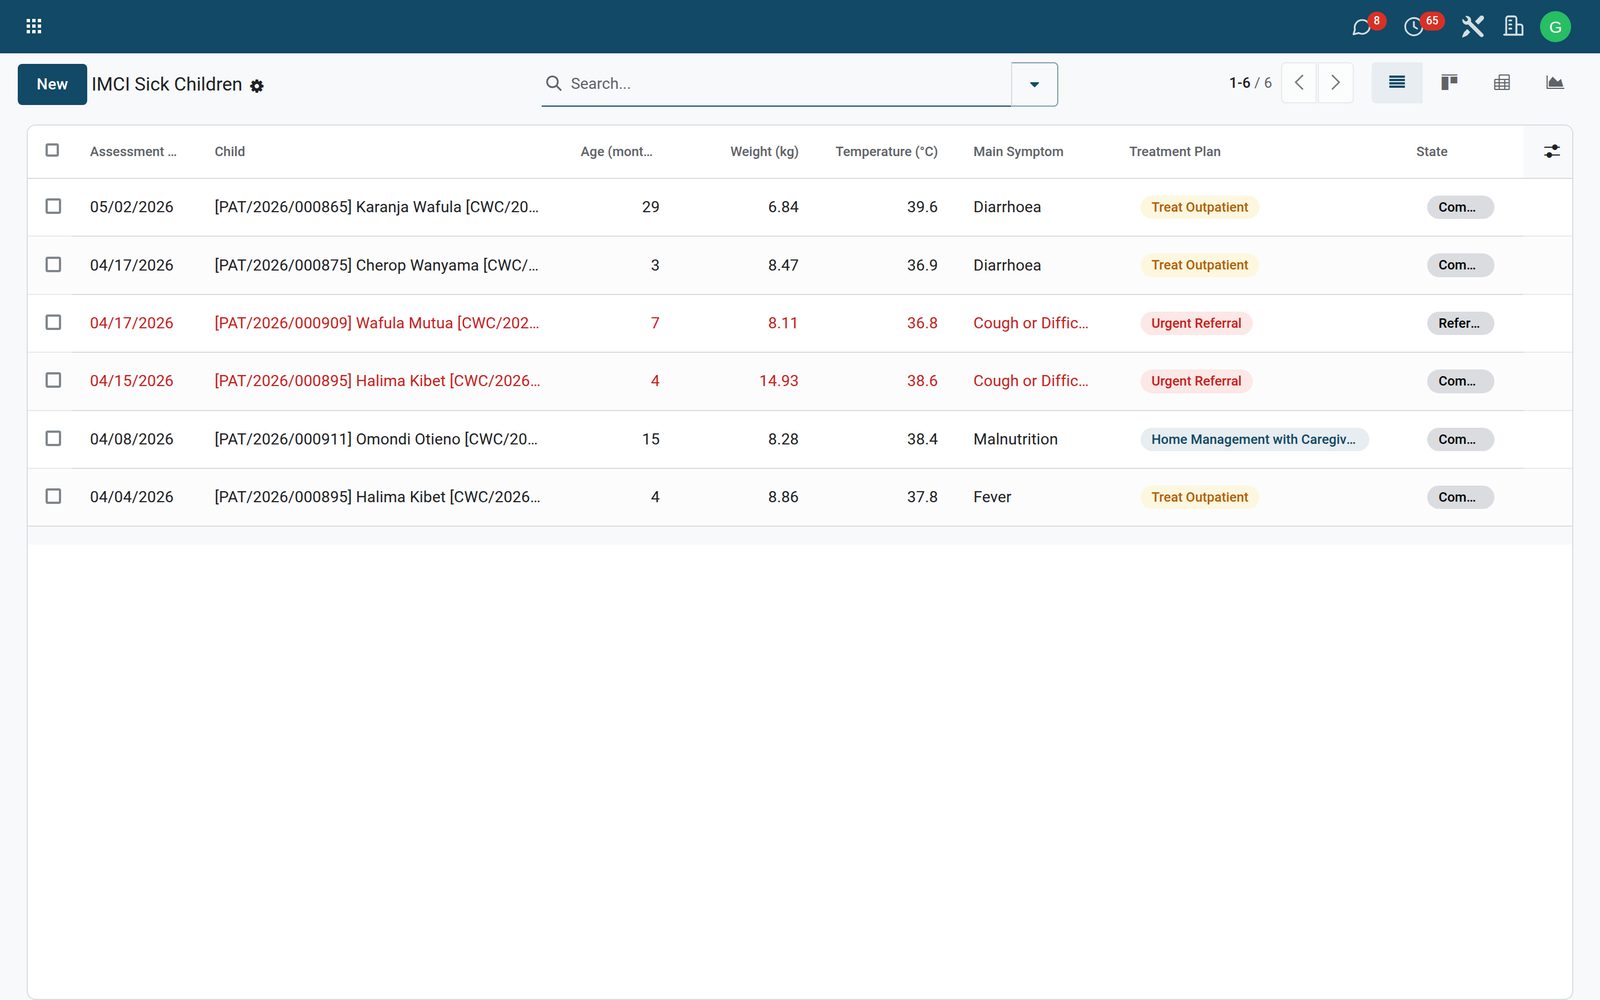Open the main apps grid menu
1600x1000 pixels.
[x=34, y=26]
